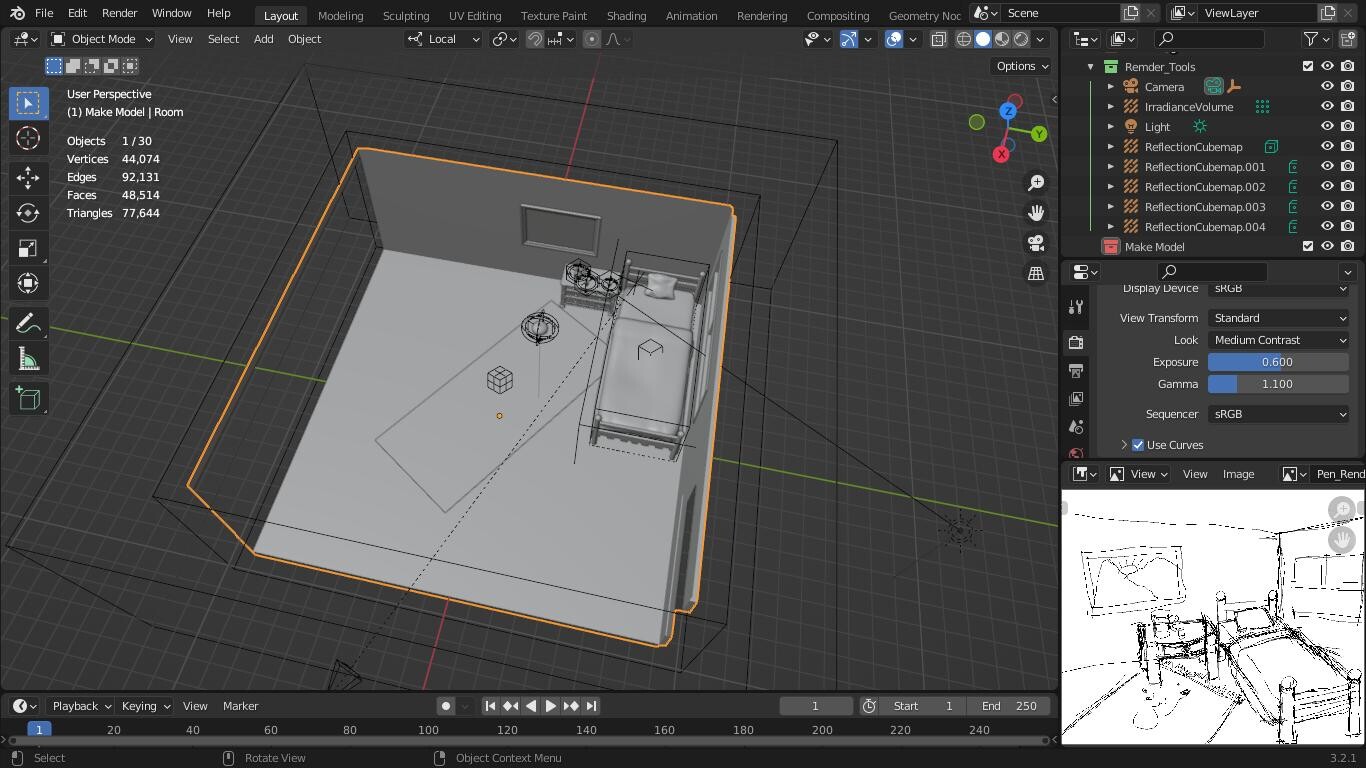1366x768 pixels.
Task: Open the Look Medium Contrast dropdown
Action: click(x=1278, y=340)
